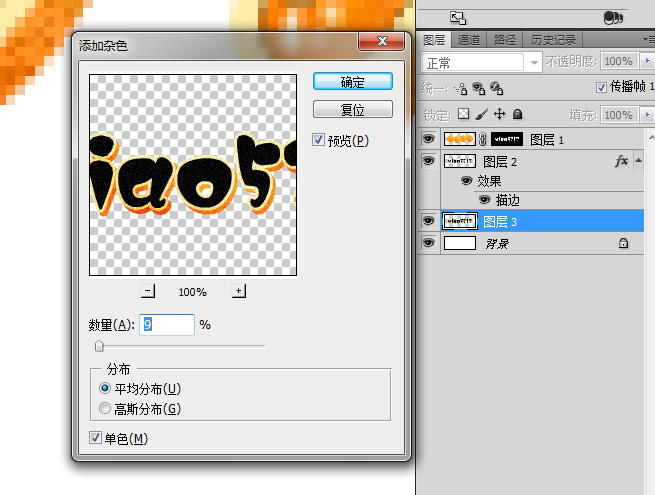This screenshot has height=495, width=655.
Task: Click the lock all padlock icon
Action: (517, 114)
